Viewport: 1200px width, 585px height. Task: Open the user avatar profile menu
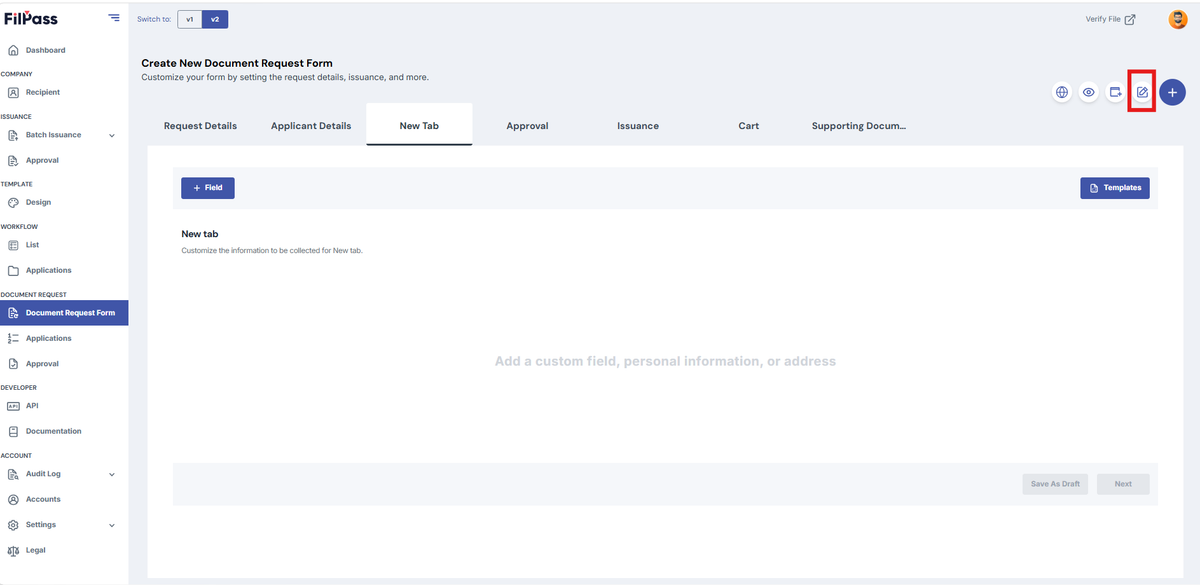click(1177, 19)
